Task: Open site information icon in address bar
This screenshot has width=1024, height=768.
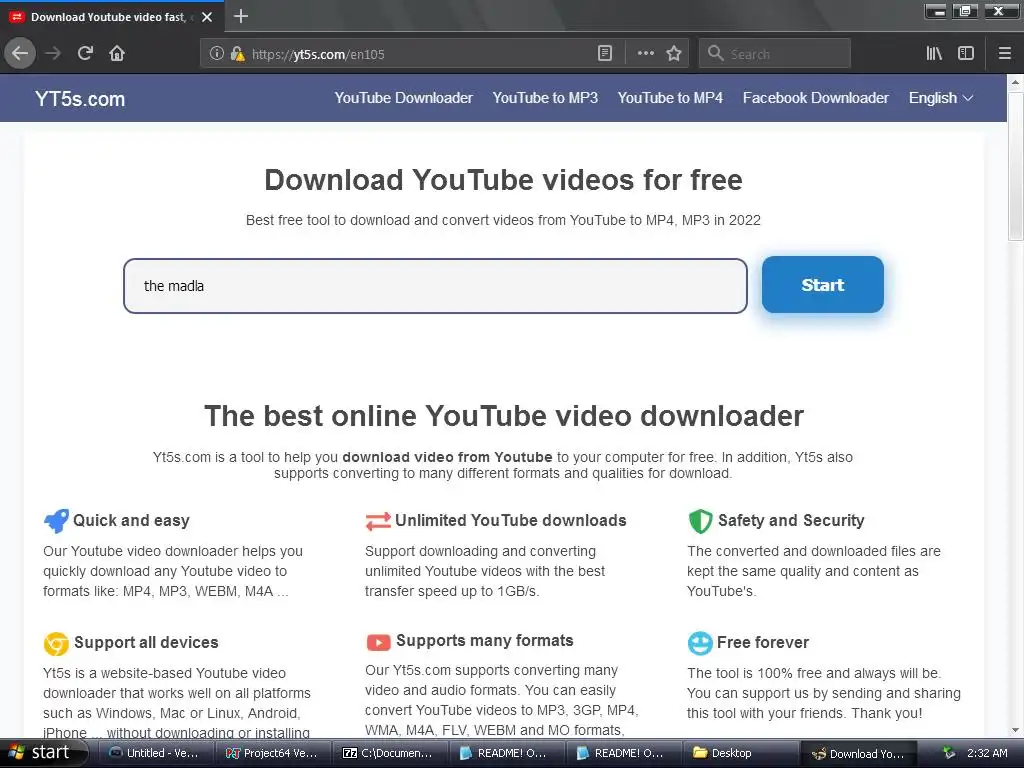Action: click(x=217, y=54)
